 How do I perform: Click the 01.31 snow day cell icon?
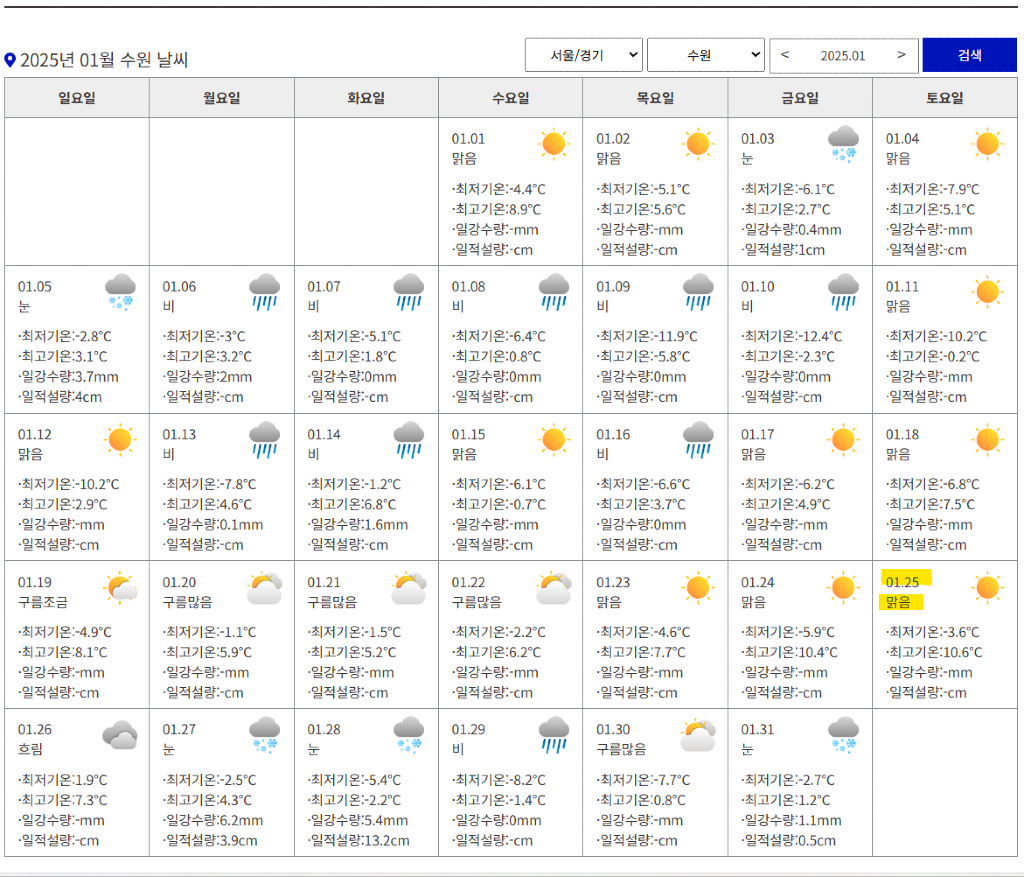(843, 735)
